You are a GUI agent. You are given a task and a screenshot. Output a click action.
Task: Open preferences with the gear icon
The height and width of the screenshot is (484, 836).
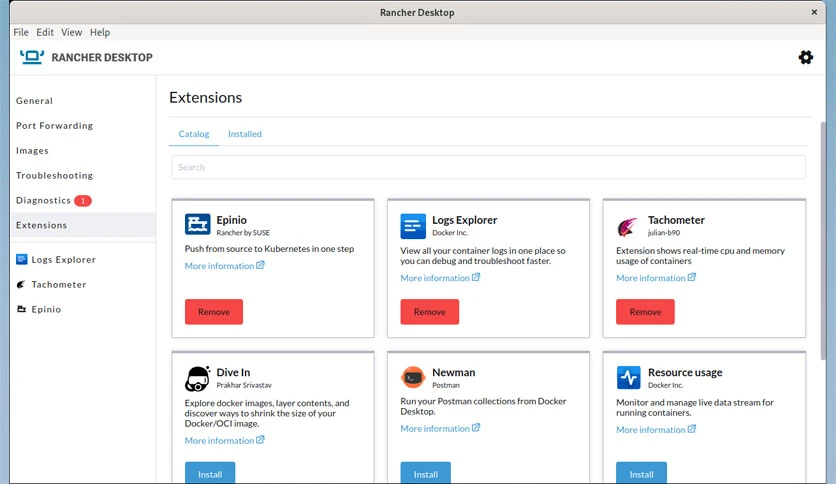(806, 57)
